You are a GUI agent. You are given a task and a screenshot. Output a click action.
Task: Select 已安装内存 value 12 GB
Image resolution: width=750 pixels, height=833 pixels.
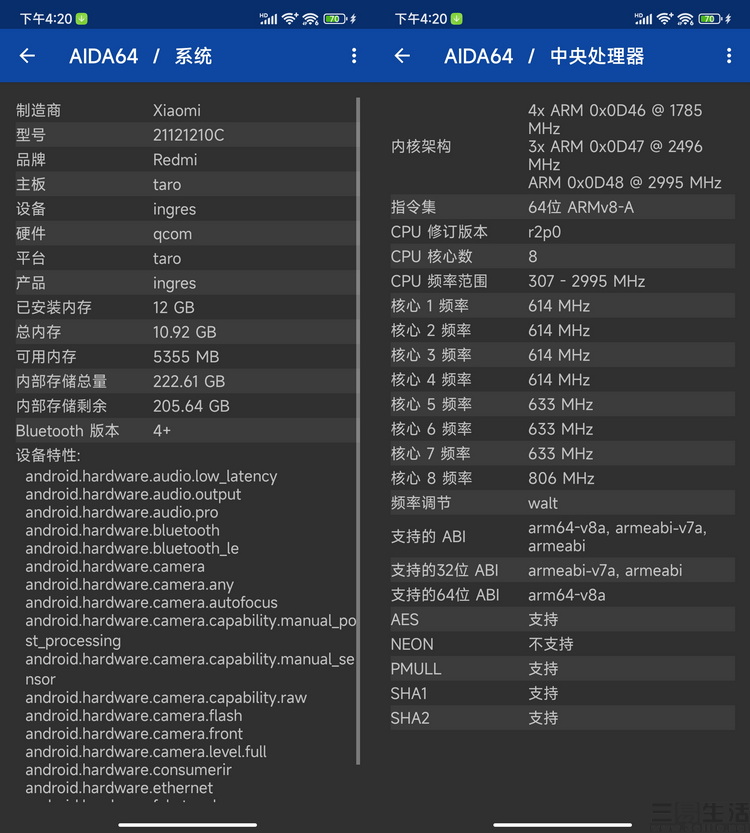pos(174,308)
